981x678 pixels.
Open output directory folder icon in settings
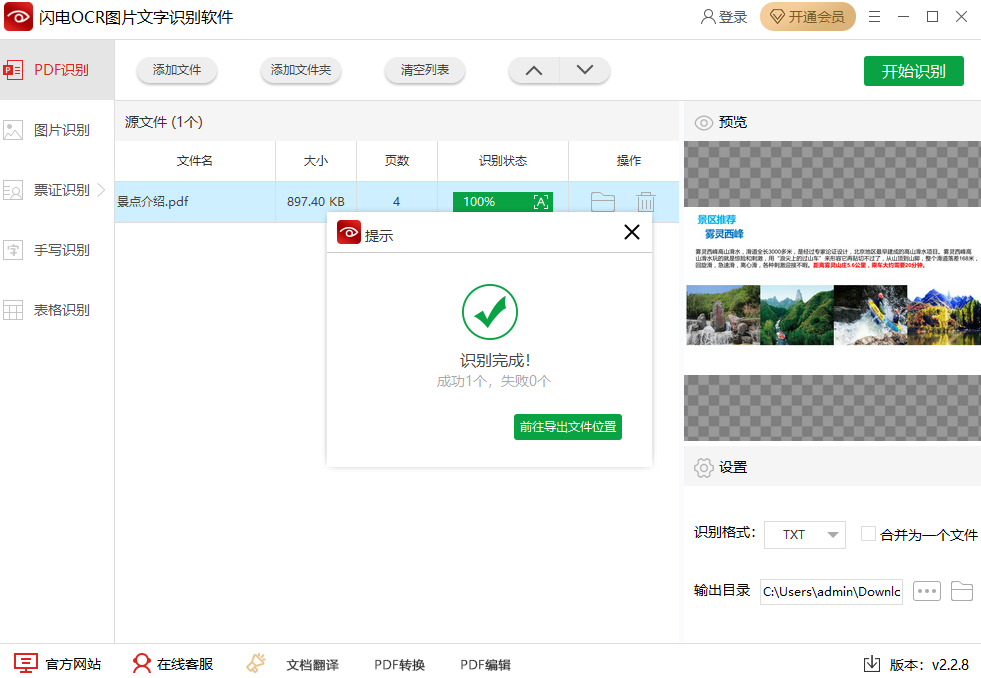(961, 591)
